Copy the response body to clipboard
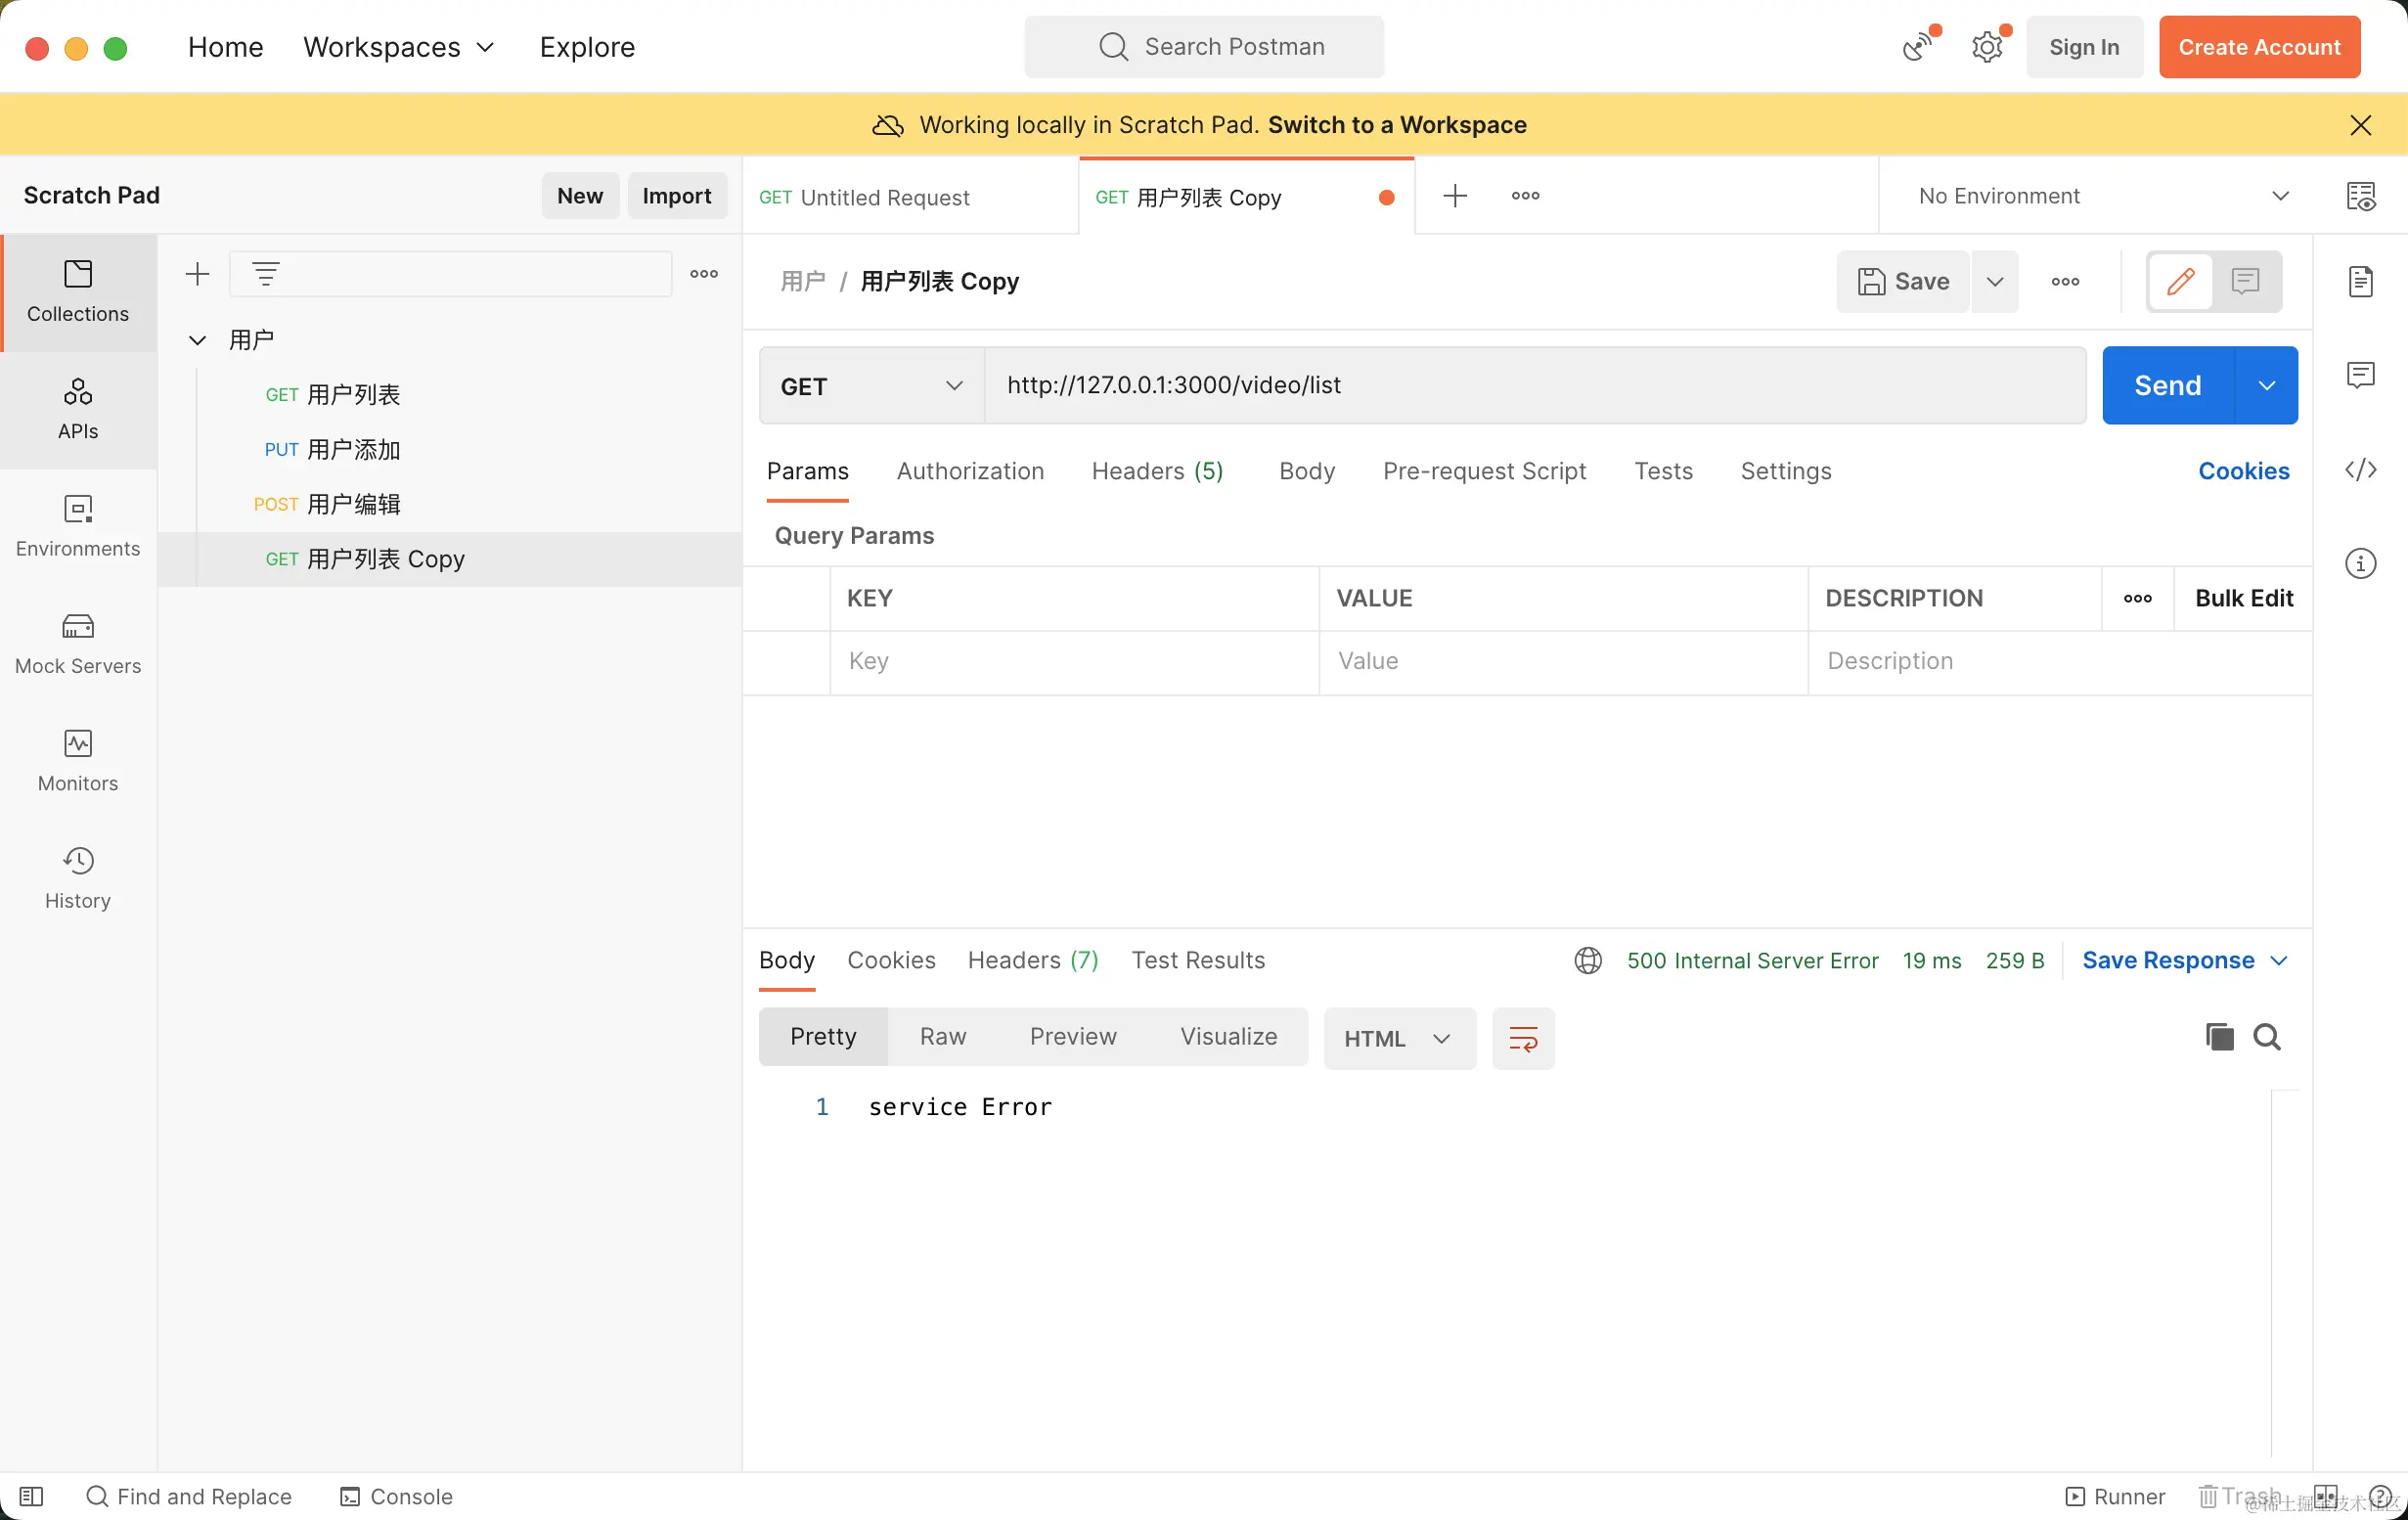This screenshot has width=2408, height=1520. [2218, 1037]
